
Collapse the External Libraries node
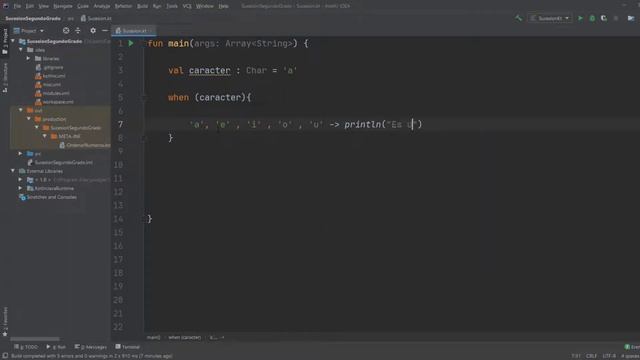click(13, 171)
